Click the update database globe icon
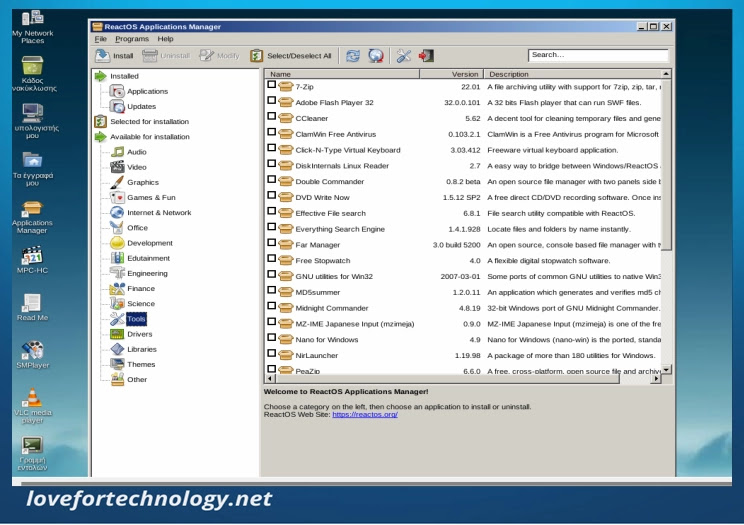This screenshot has width=744, height=525. [376, 56]
